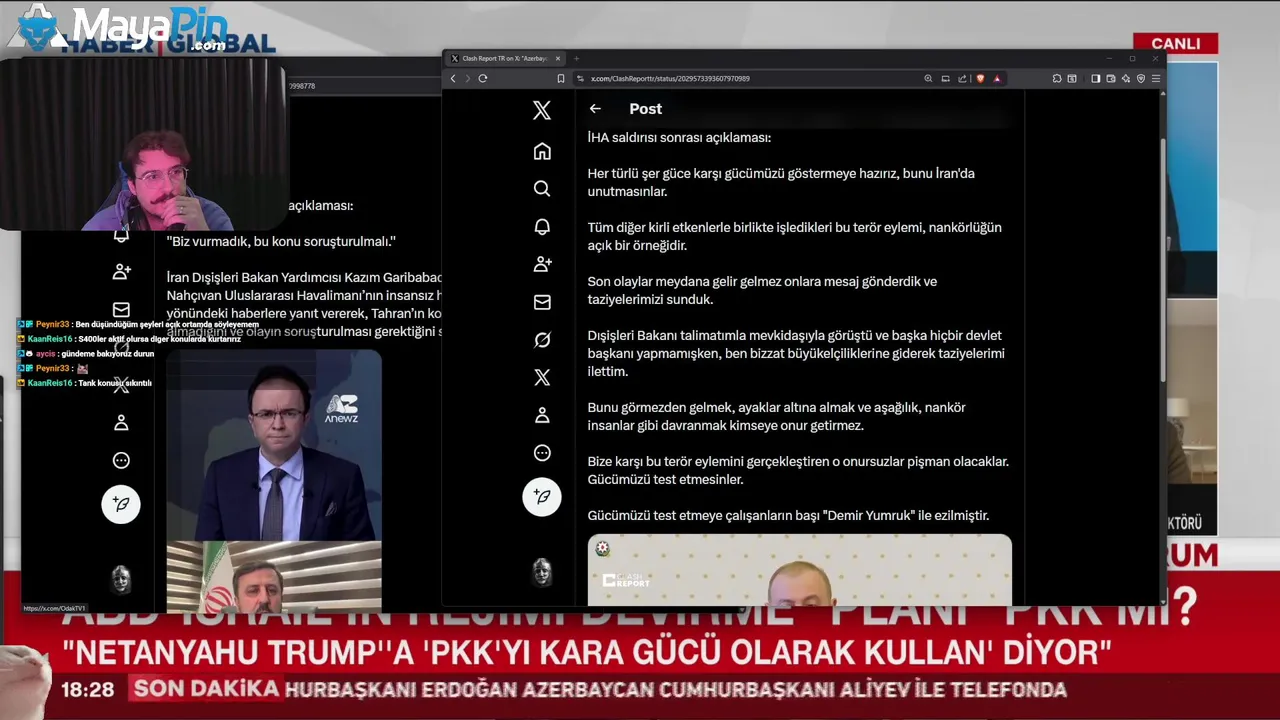Click the paragraph starting 'Son olaylar meydana gelir'
Image resolution: width=1280 pixels, height=720 pixels.
[x=762, y=290]
